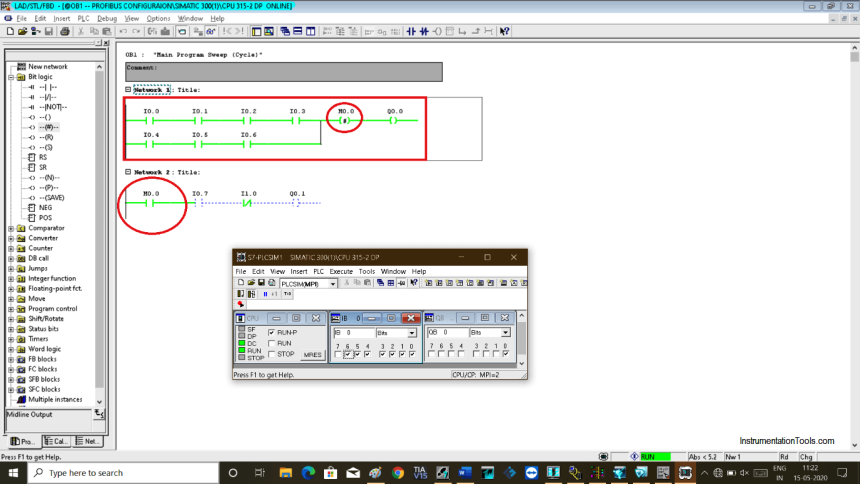Click the Cascade windows icon in PLCSIM toolbar
The height and width of the screenshot is (484, 860).
pyautogui.click(x=380, y=283)
